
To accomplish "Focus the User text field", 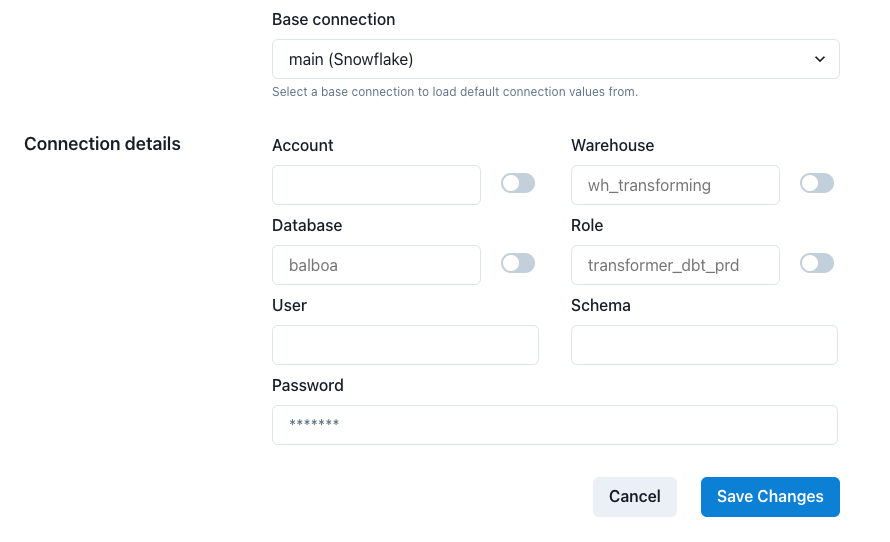I will (x=405, y=345).
